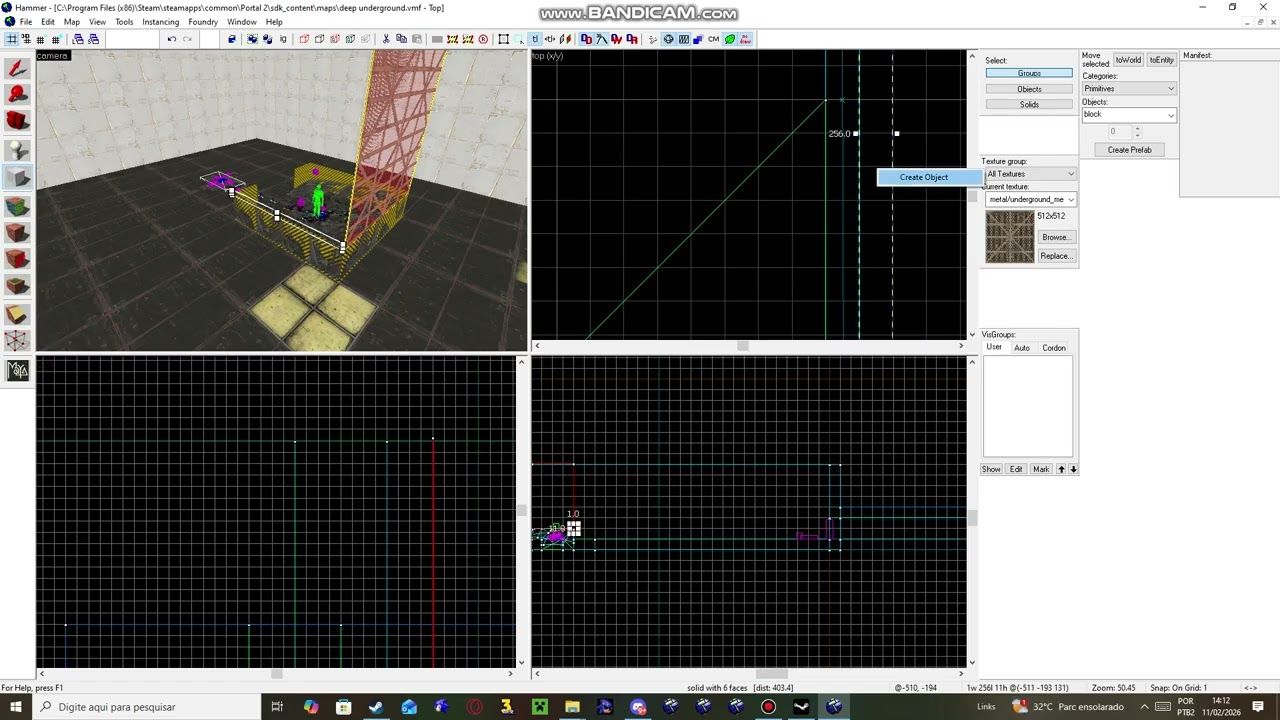Open the Objects block dropdown

[x=1129, y=115]
